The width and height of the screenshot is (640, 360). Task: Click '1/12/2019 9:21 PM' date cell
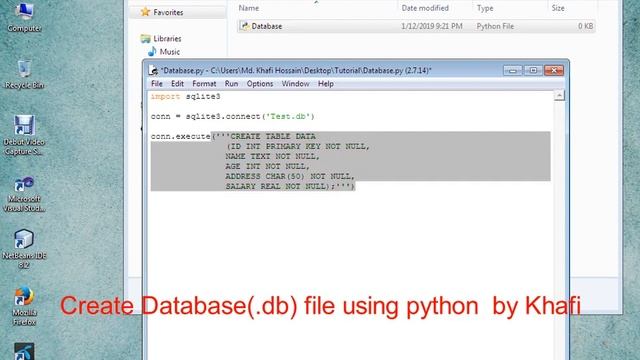[432, 26]
